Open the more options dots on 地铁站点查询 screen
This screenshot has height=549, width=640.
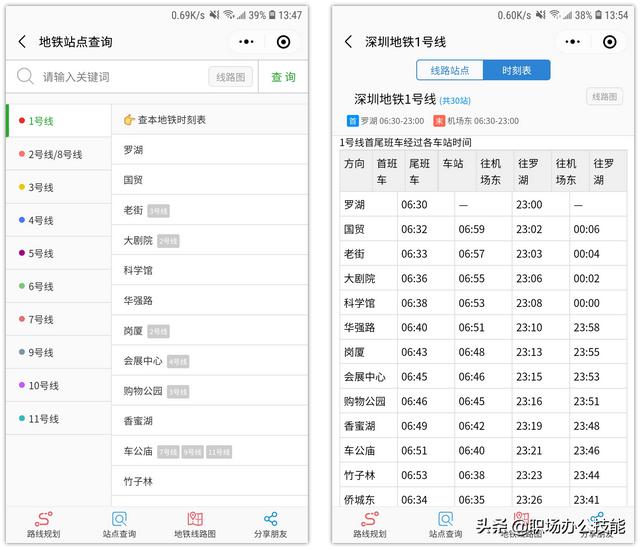(246, 42)
